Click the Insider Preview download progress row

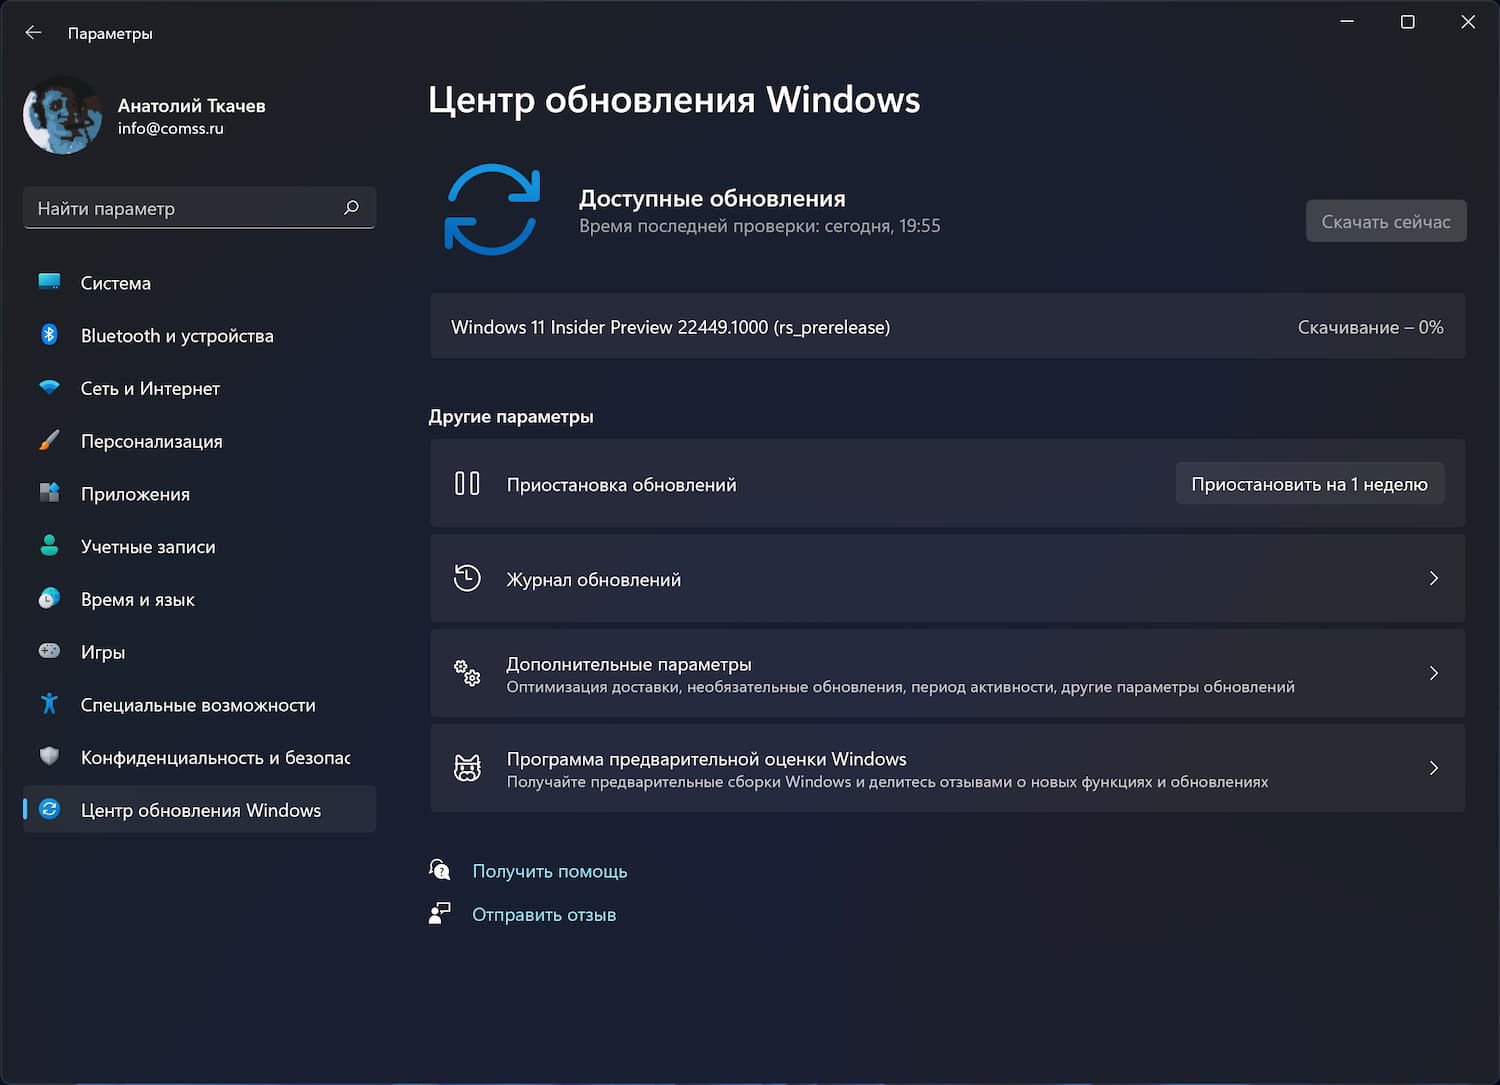pos(948,327)
